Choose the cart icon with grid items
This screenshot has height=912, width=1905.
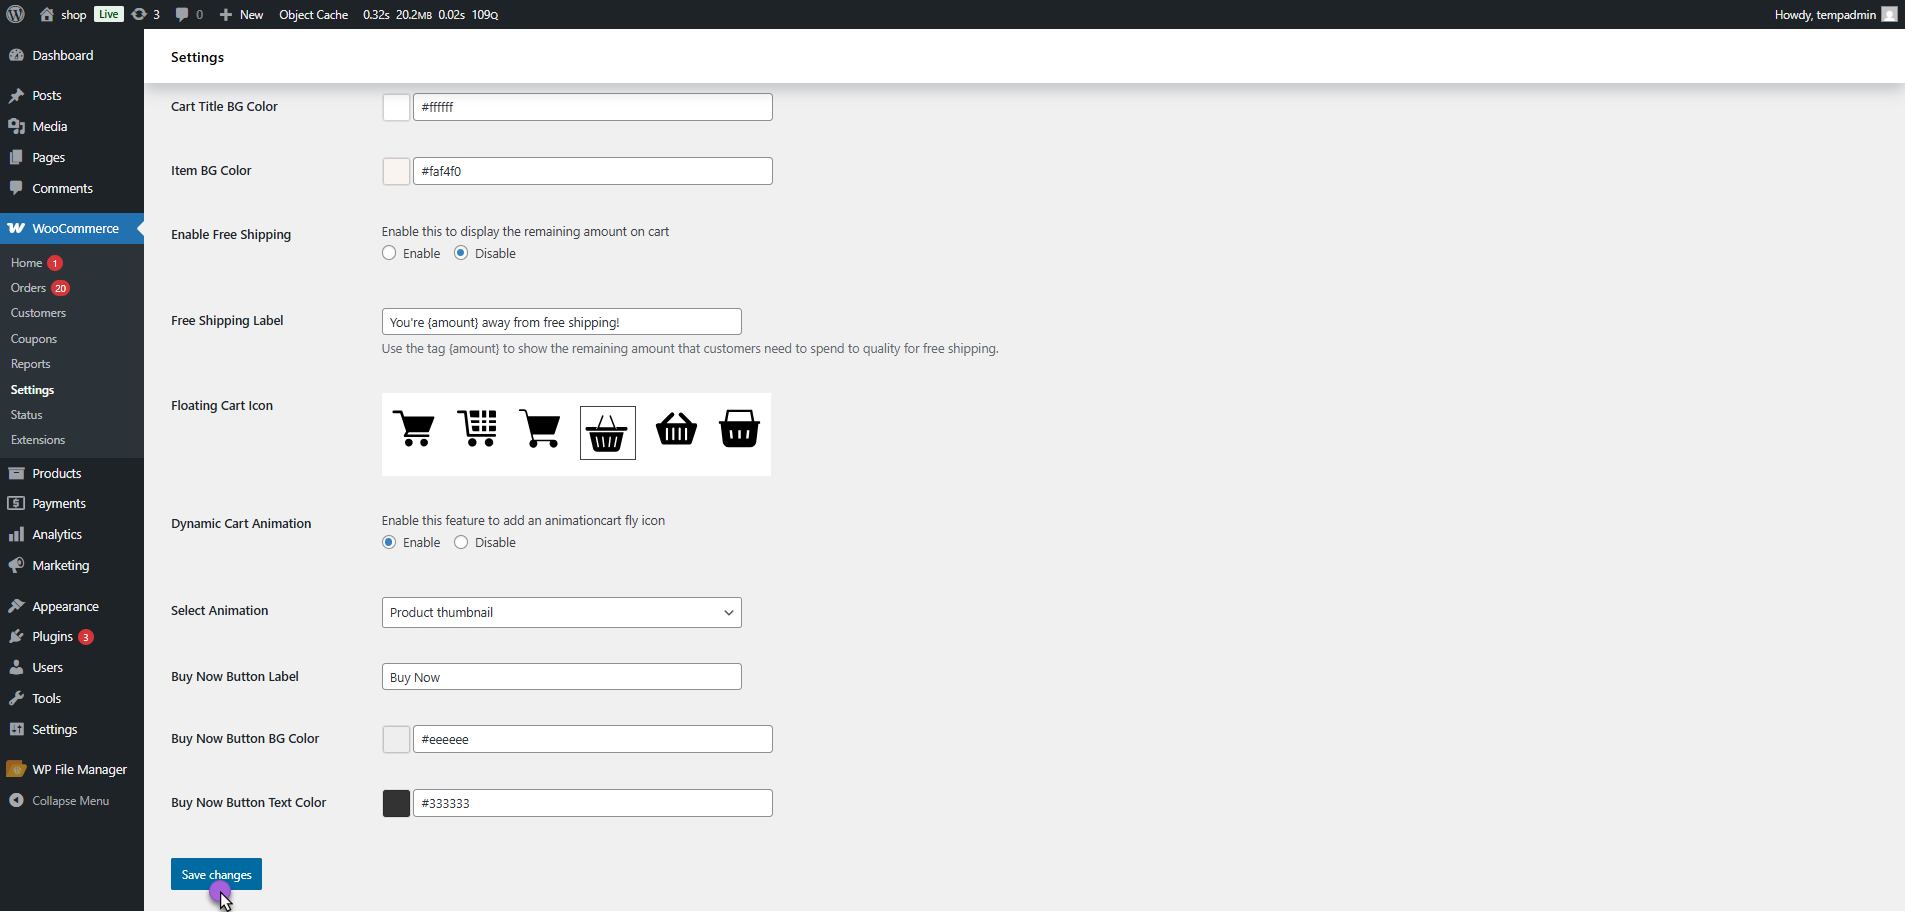click(477, 430)
